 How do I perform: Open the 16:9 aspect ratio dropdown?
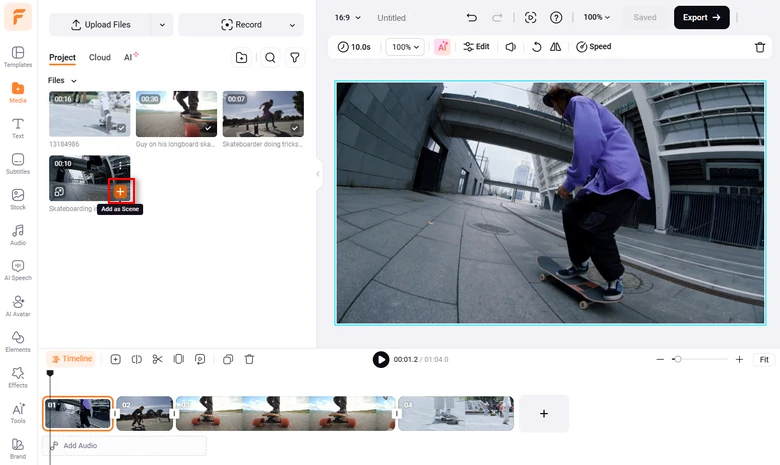pyautogui.click(x=347, y=18)
